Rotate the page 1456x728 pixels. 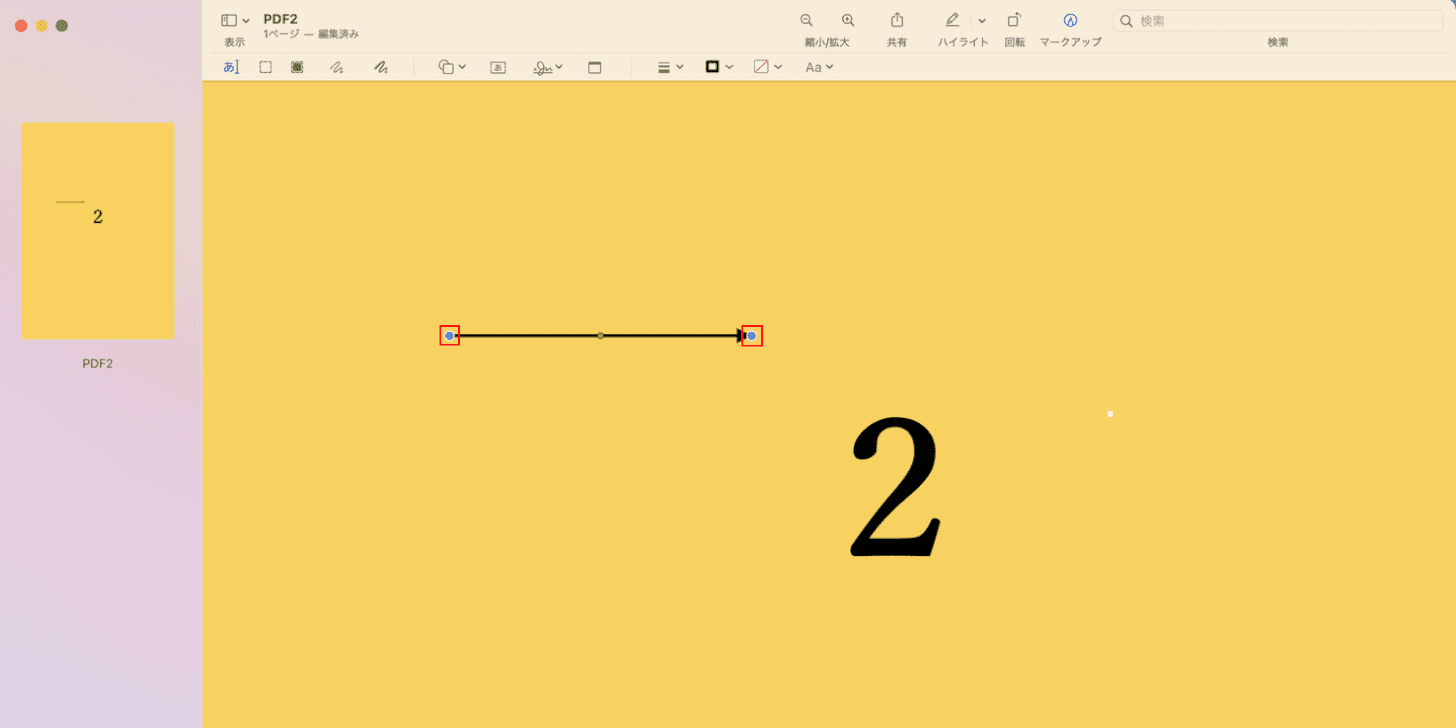tap(1014, 20)
